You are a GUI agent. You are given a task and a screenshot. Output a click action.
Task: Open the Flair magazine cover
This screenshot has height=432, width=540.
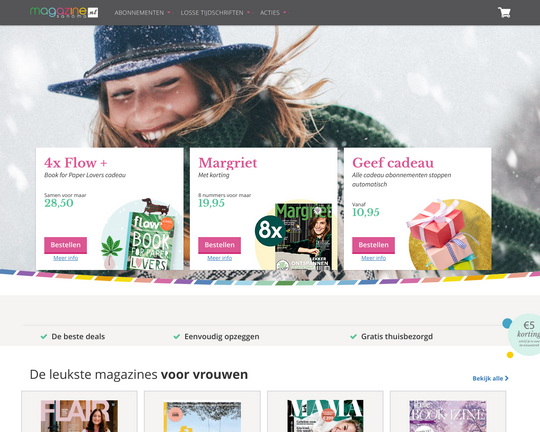(x=79, y=416)
